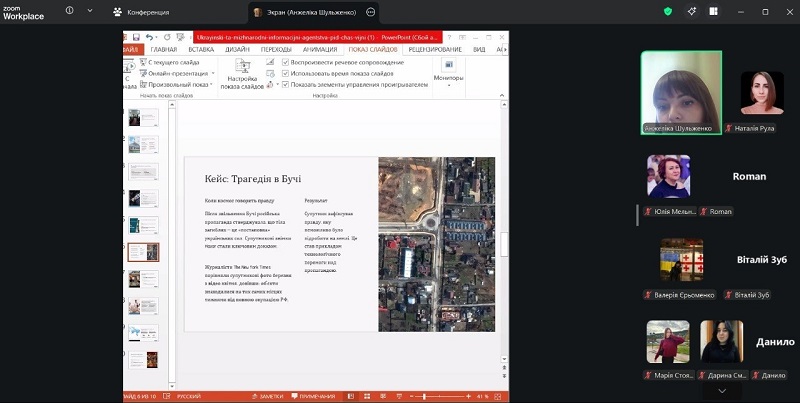The width and height of the screenshot is (800, 403).
Task: Click the Zoom encryption shield icon
Action: (x=668, y=12)
